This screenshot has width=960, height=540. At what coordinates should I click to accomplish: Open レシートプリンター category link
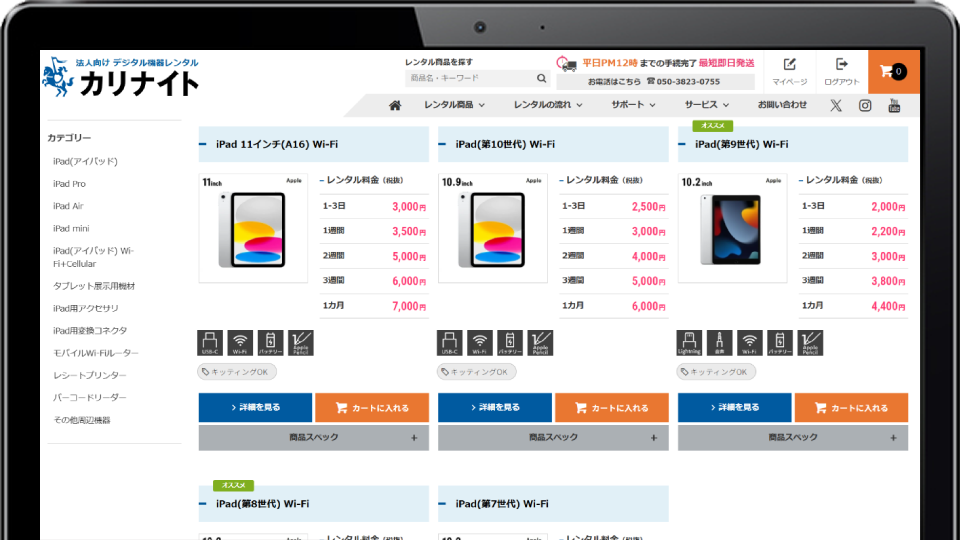tap(90, 375)
